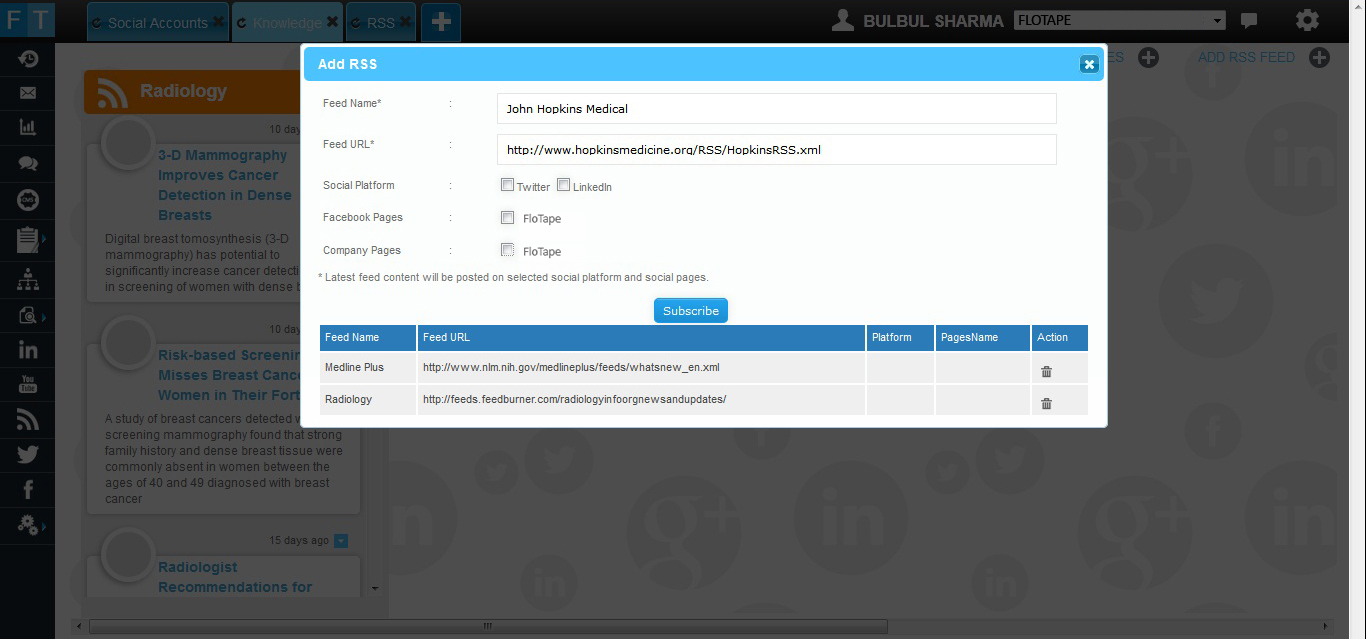Image resolution: width=1366 pixels, height=639 pixels.
Task: Open the Twitter bird icon in sidebar
Action: 28,455
